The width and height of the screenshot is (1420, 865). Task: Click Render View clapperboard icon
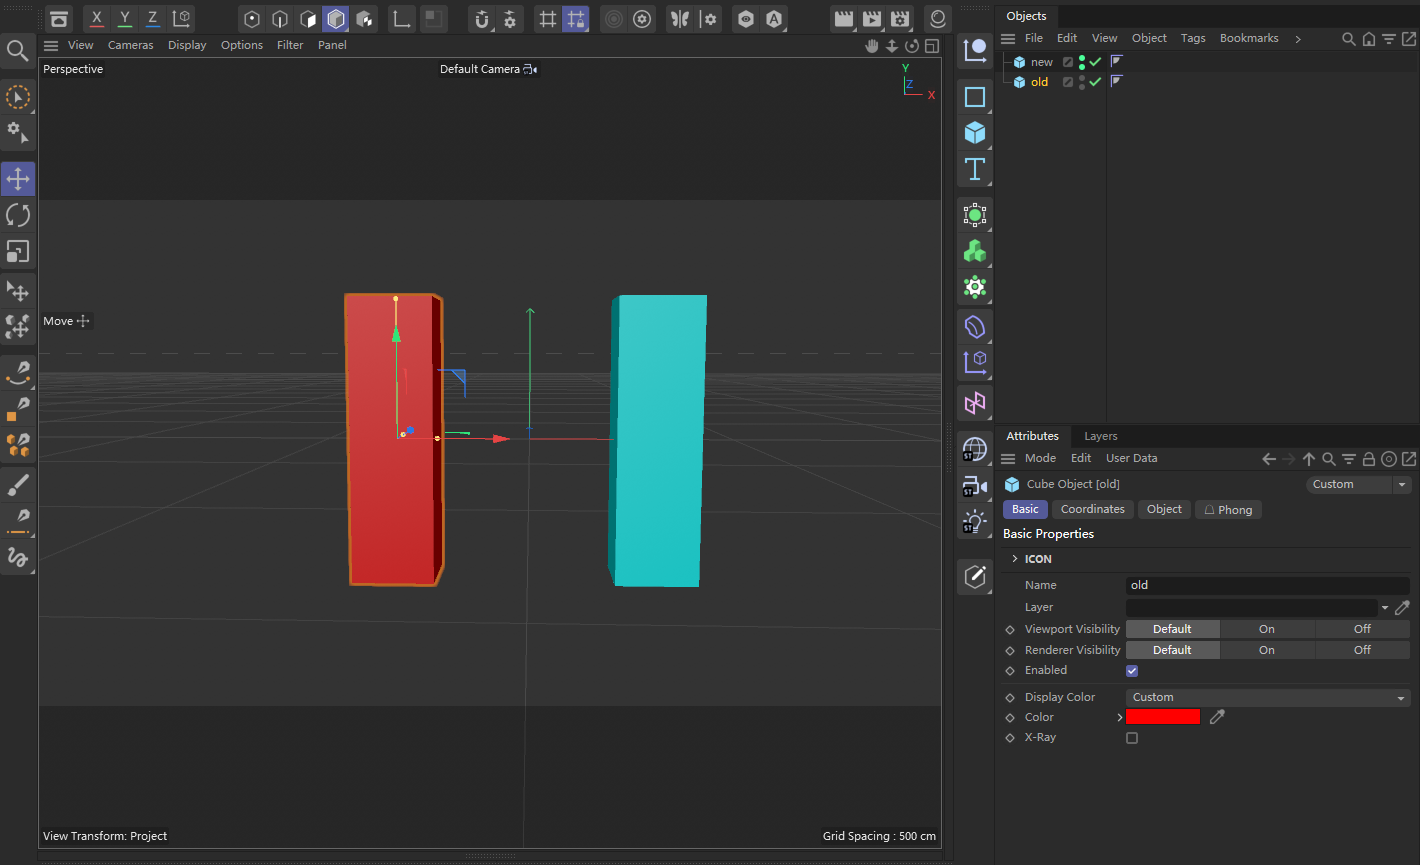[x=844, y=18]
